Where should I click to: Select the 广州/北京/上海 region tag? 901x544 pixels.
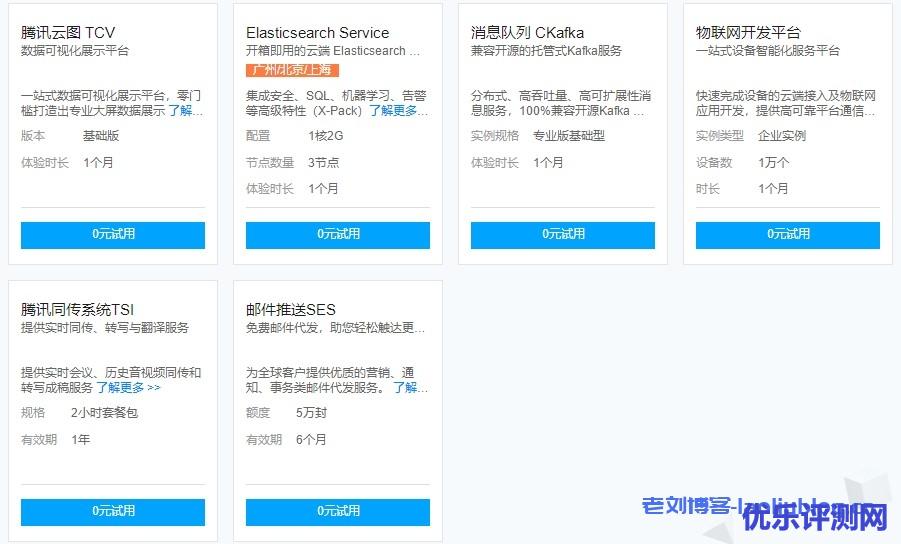[x=293, y=70]
